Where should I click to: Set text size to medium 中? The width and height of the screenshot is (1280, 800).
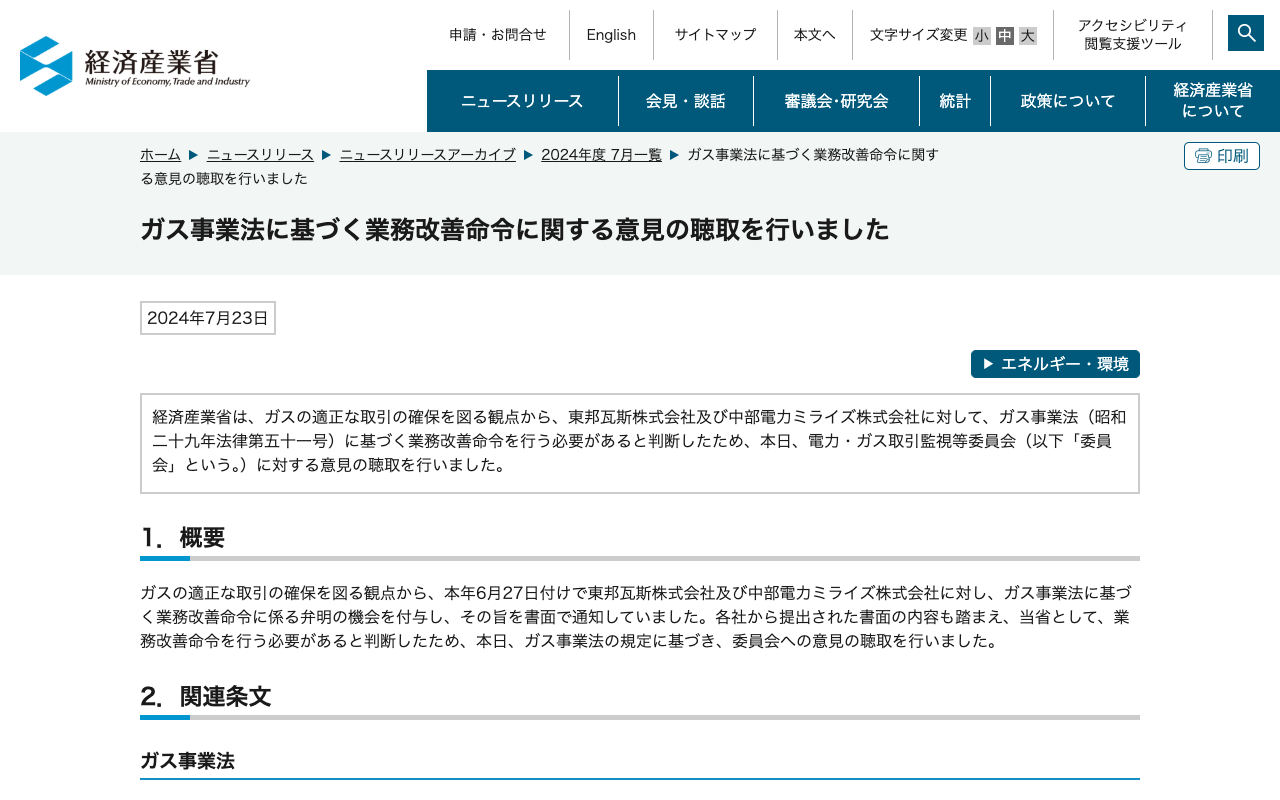[1005, 36]
